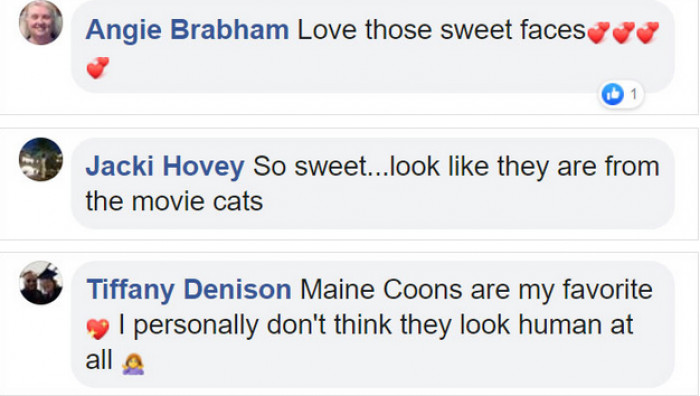Click Jacki Hovey's round avatar

41,159
